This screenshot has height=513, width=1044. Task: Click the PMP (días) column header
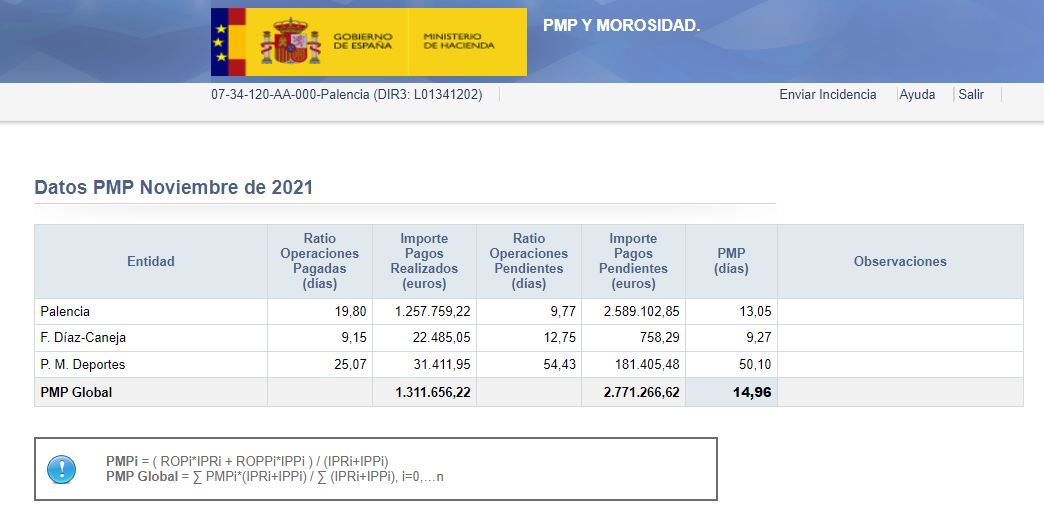coord(731,262)
